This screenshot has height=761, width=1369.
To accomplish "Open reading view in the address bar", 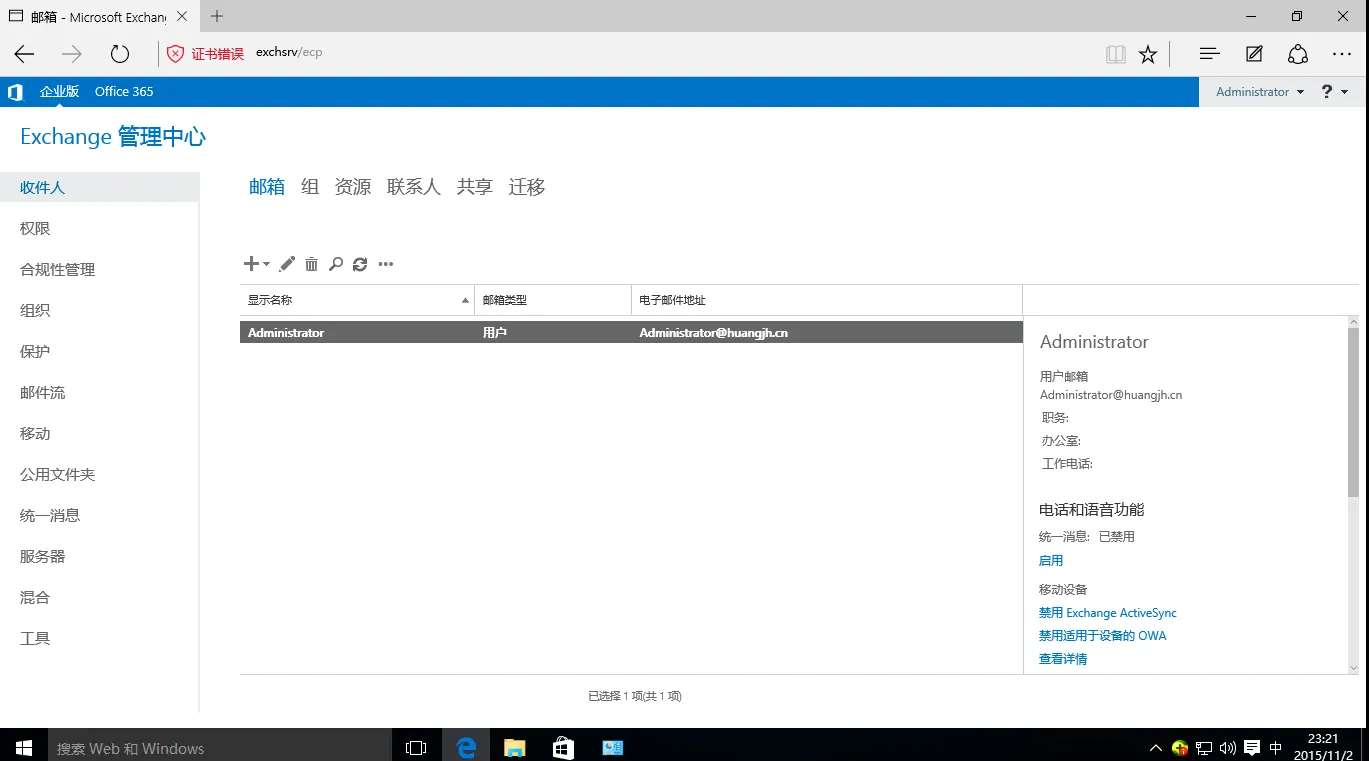I will tap(1116, 54).
